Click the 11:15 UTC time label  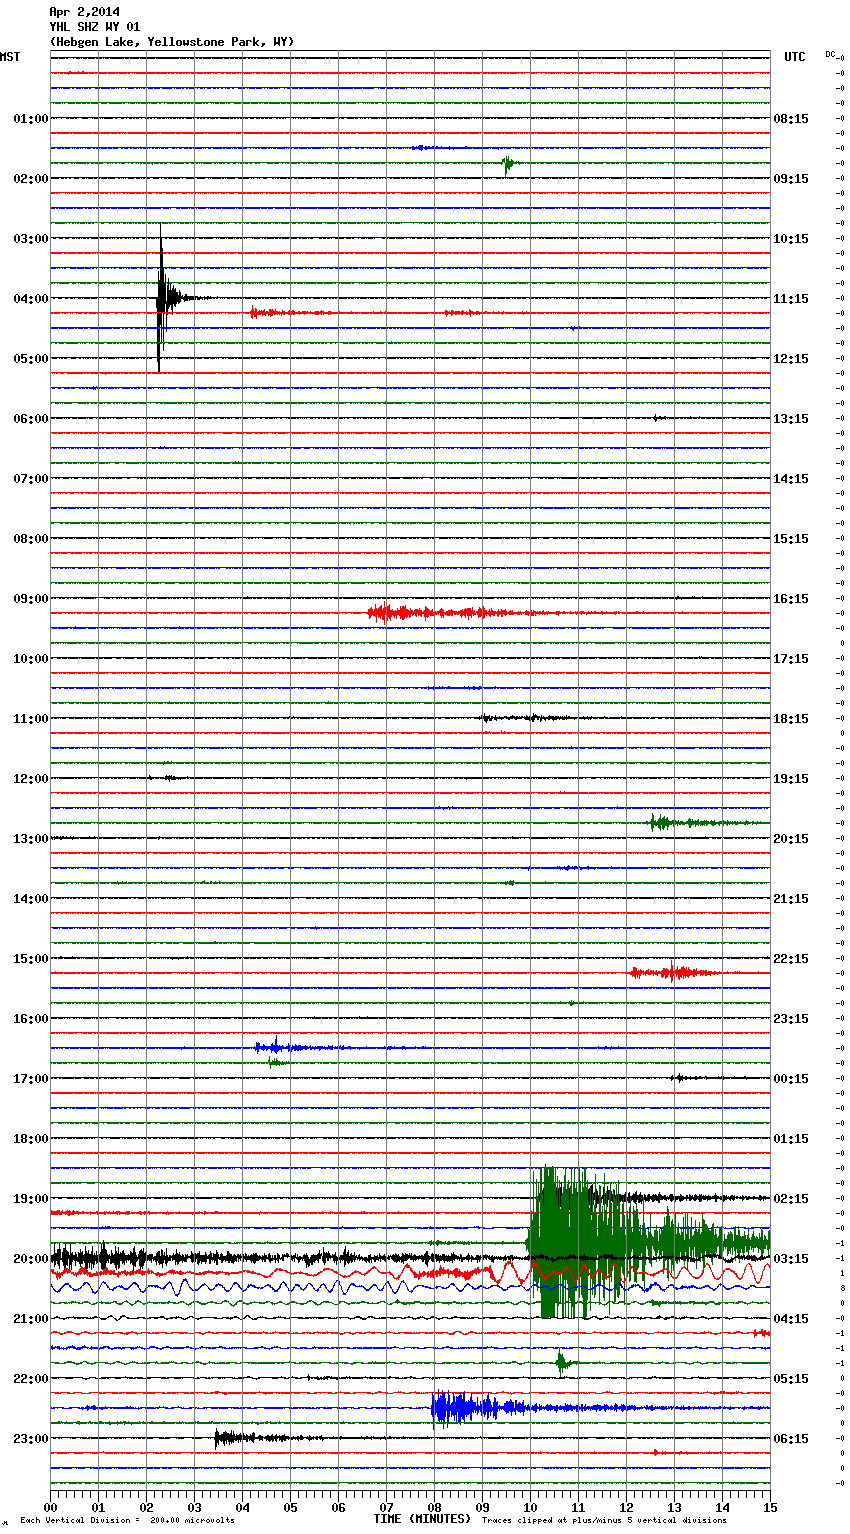(791, 299)
